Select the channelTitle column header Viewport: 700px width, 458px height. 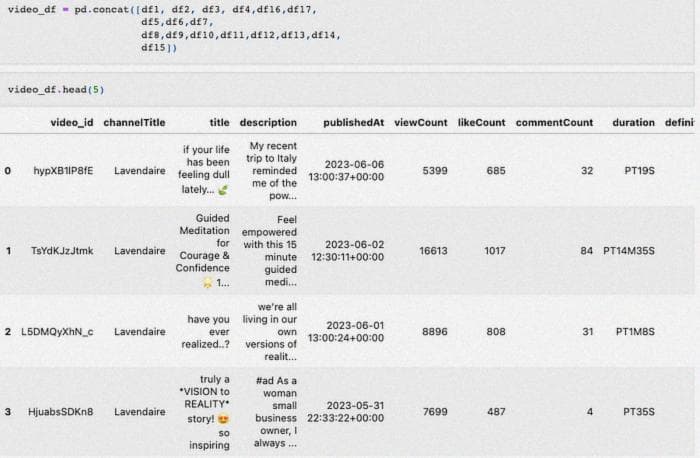134,123
